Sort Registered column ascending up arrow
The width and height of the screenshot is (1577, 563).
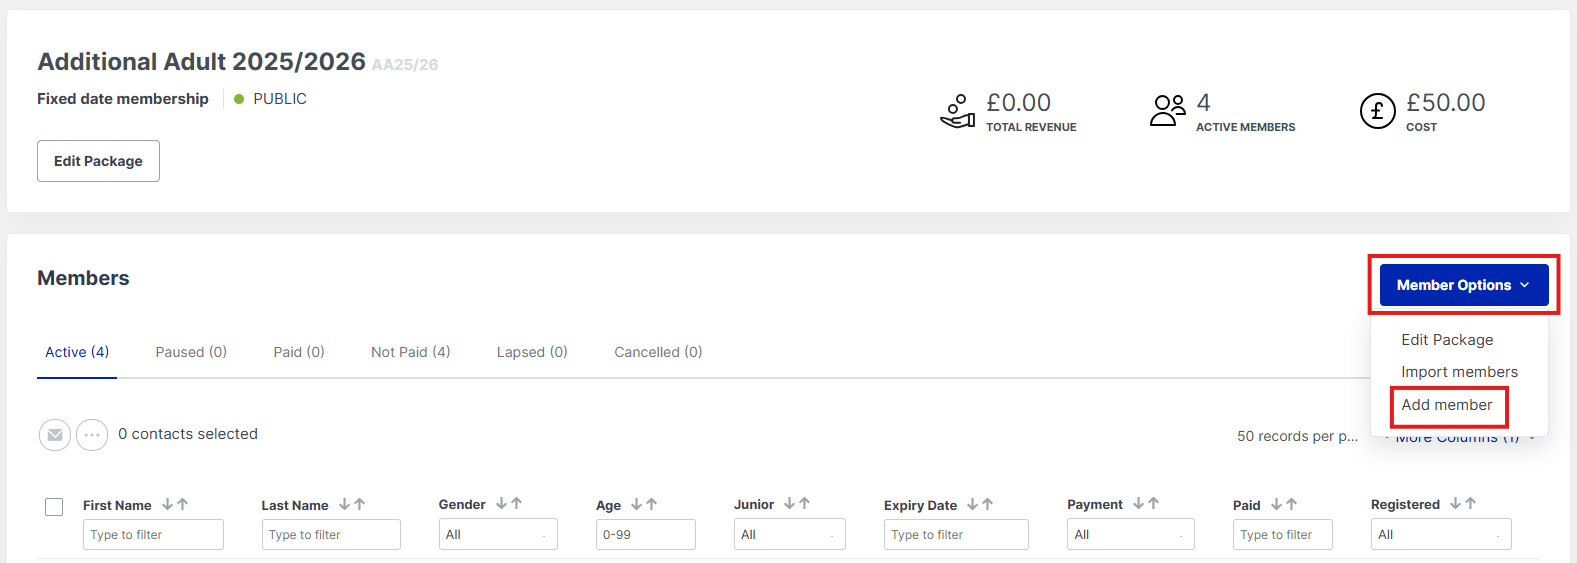(x=1470, y=504)
